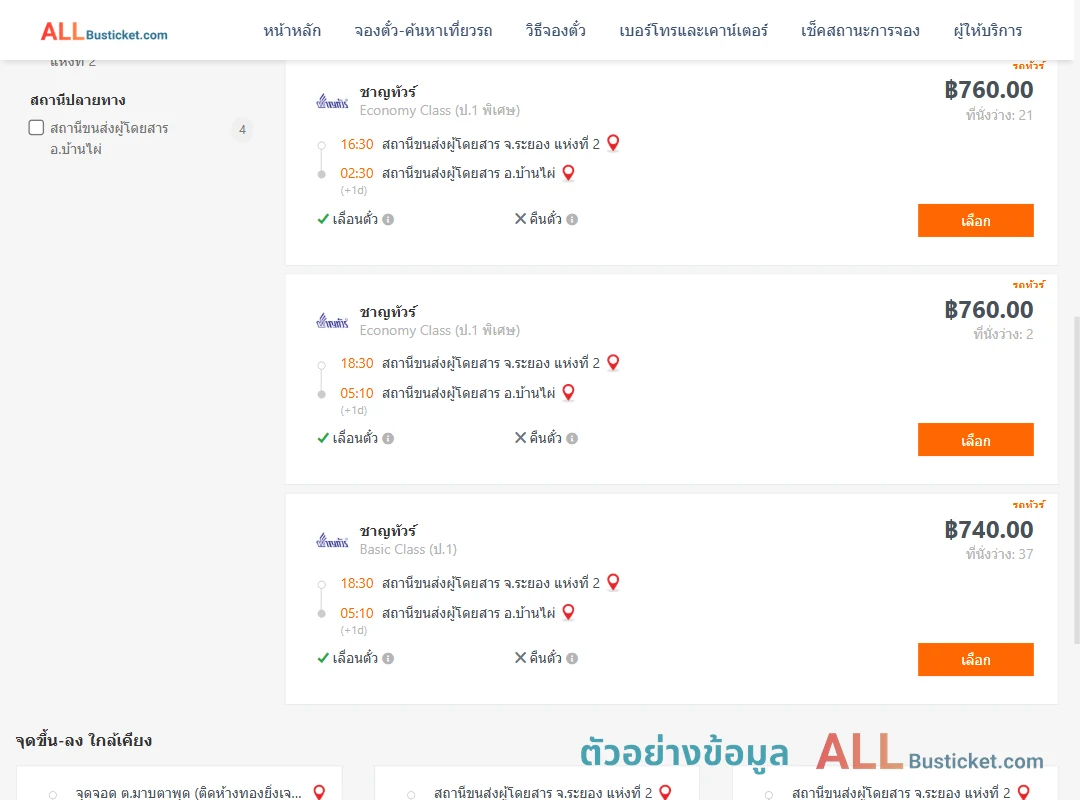This screenshot has height=800, width=1080.
Task: Select the Basic Class ฿740 trip เลือก button
Action: tap(975, 659)
